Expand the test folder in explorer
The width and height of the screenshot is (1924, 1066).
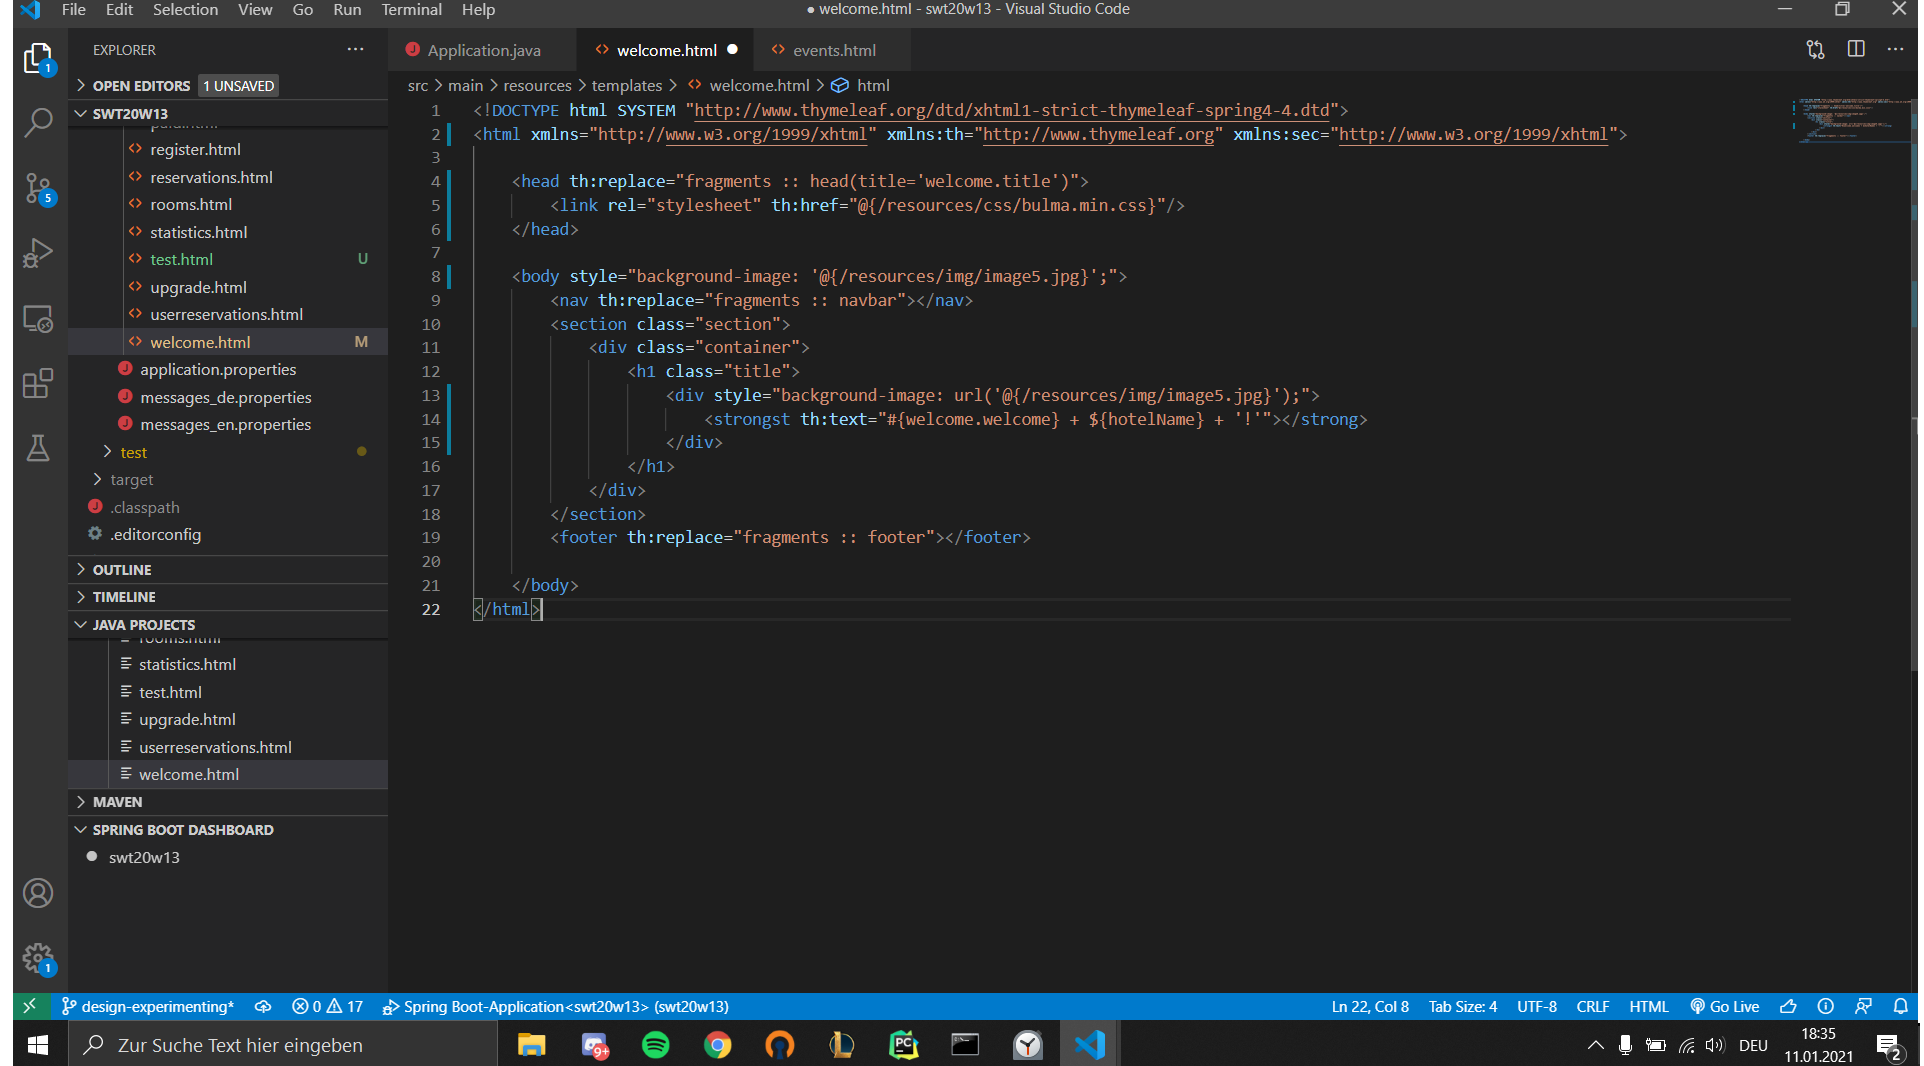point(133,452)
